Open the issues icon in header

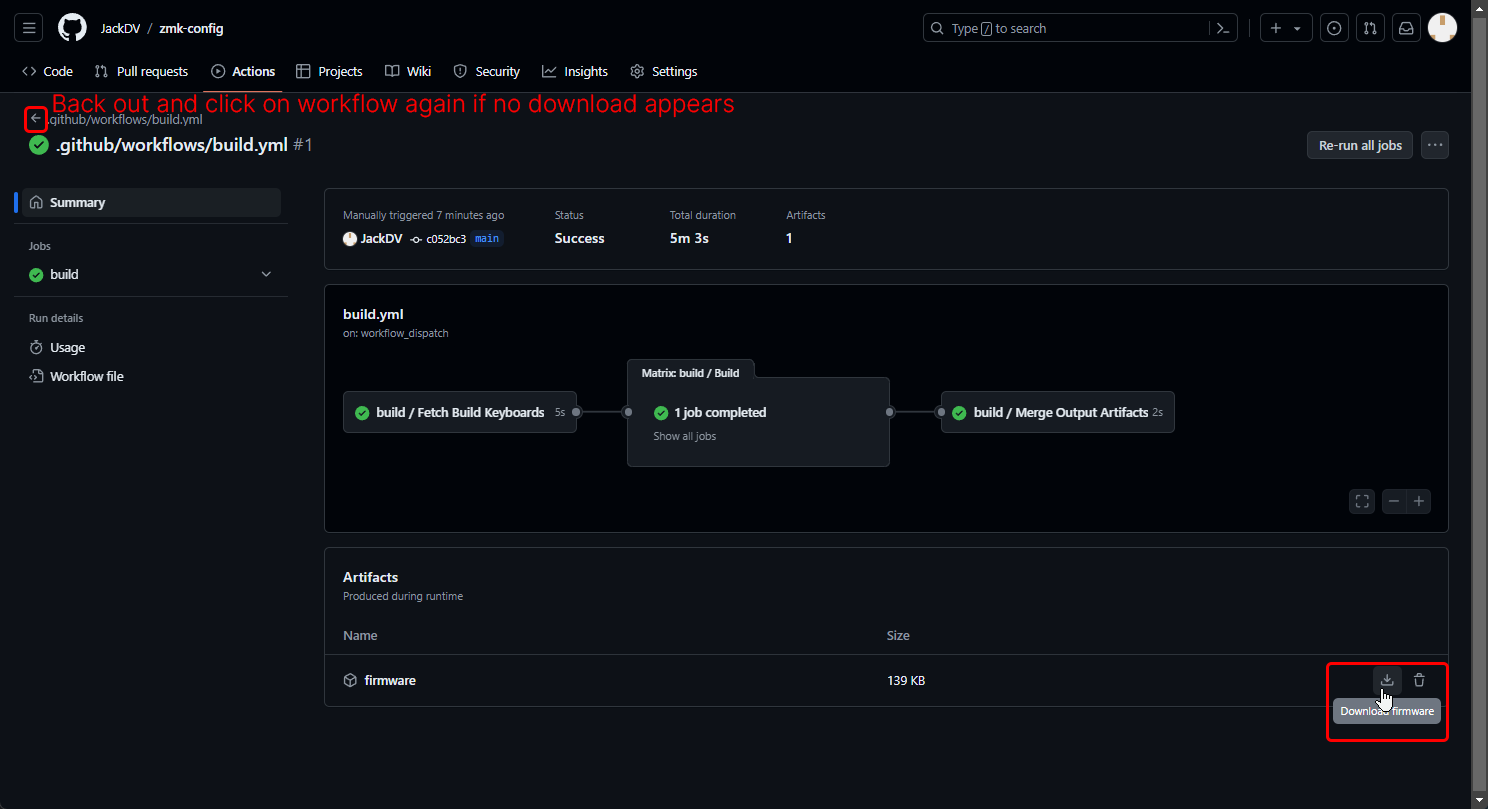click(1334, 28)
